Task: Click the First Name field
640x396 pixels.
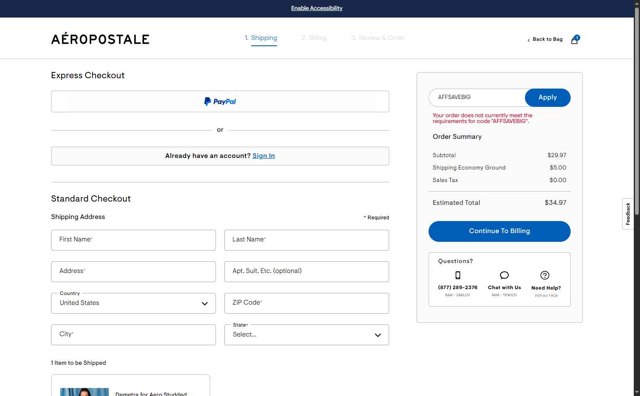Action: tap(133, 240)
